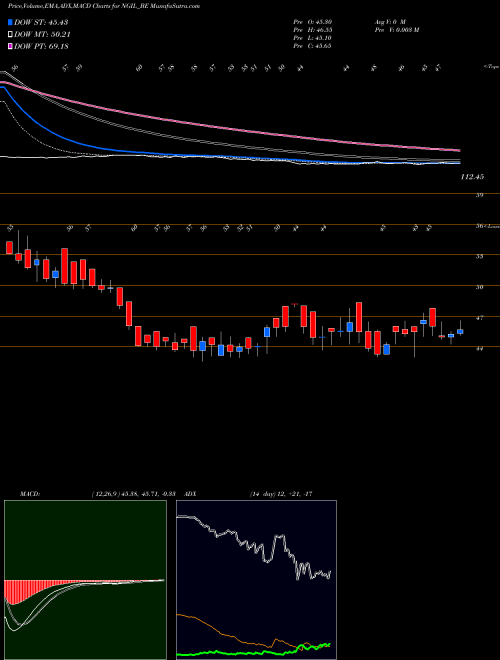Click the 'Pre C: 45.65' close value
This screenshot has width=500, height=660.
[312, 45]
